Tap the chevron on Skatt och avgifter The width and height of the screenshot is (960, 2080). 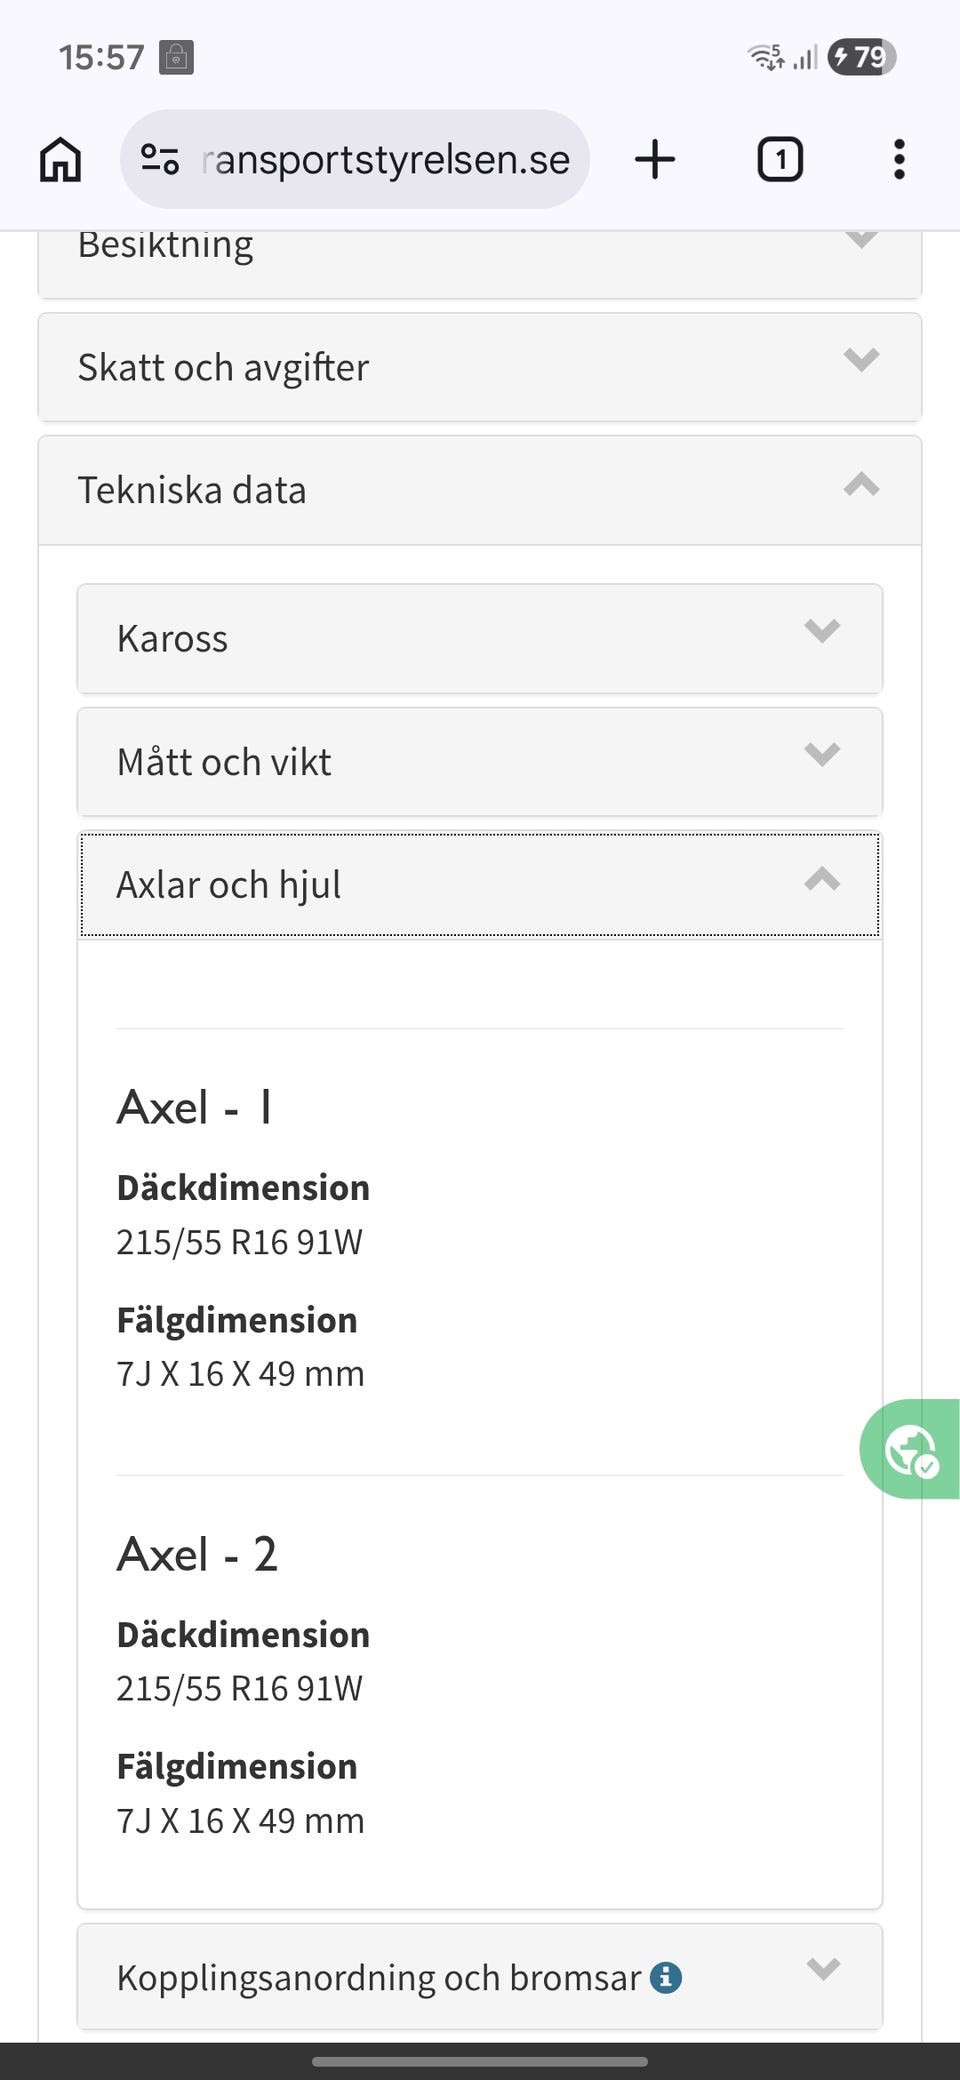[861, 359]
